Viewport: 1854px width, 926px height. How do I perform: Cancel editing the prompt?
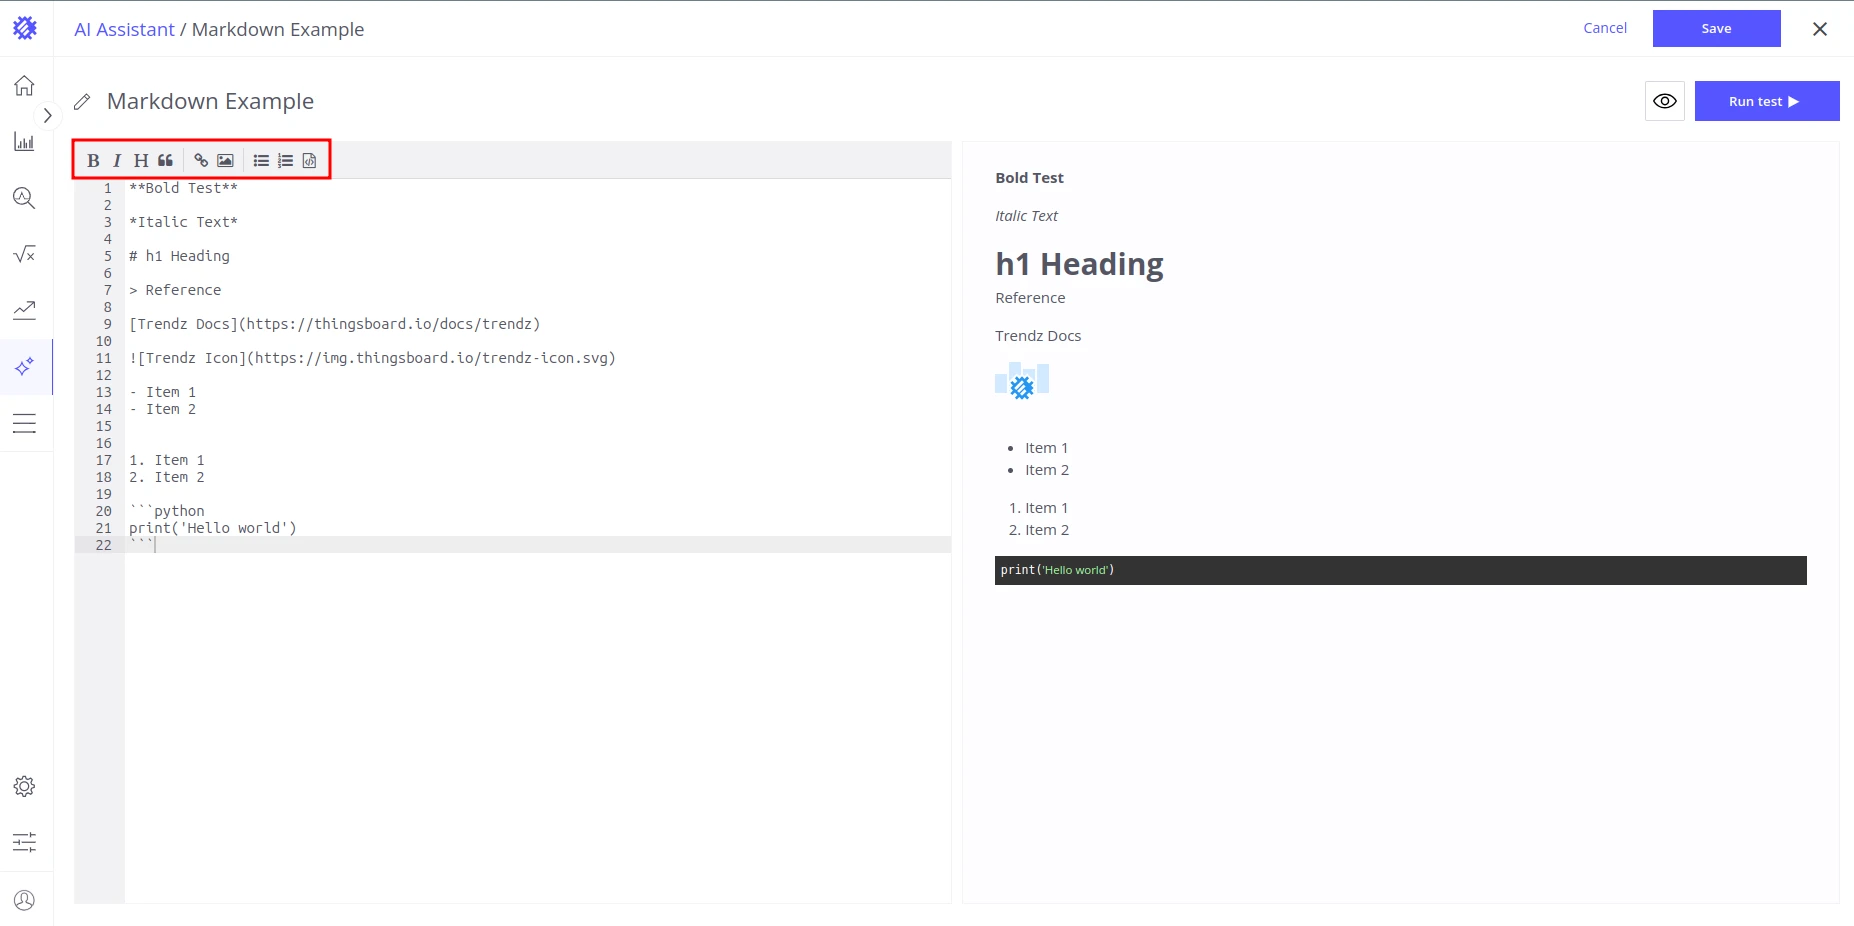click(x=1605, y=28)
